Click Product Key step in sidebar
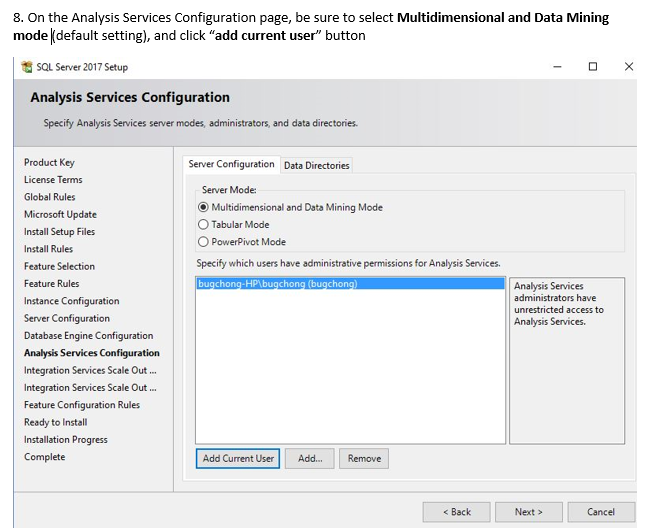The width and height of the screenshot is (647, 528). pyautogui.click(x=49, y=163)
